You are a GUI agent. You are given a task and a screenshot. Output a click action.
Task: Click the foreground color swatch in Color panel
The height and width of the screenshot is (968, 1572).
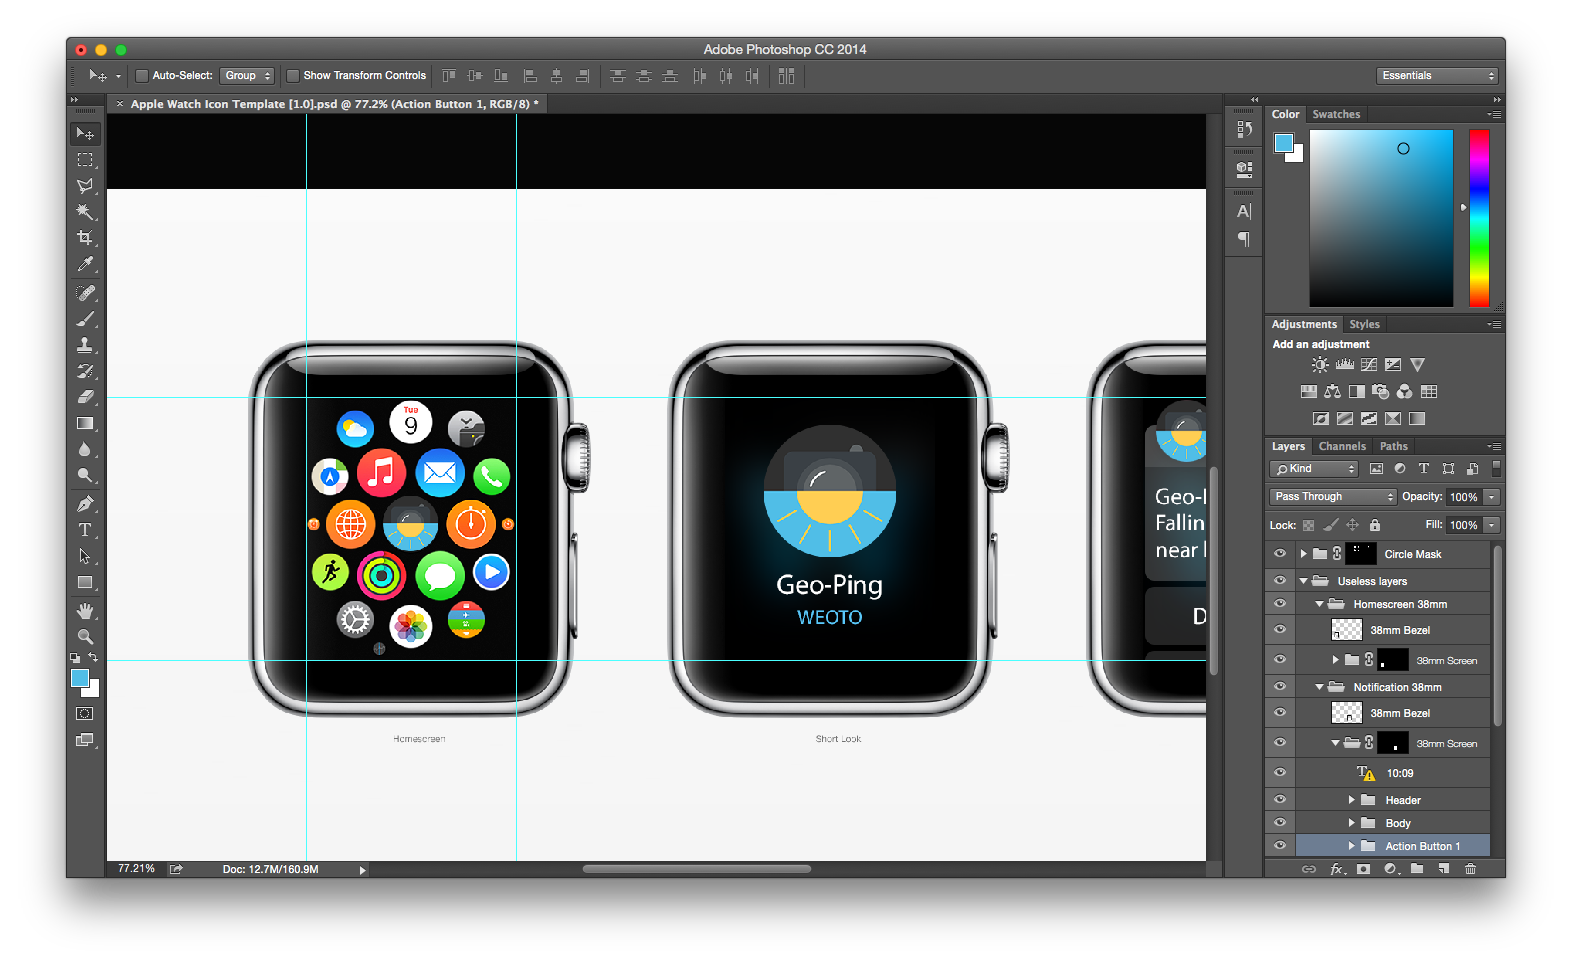pos(1283,143)
